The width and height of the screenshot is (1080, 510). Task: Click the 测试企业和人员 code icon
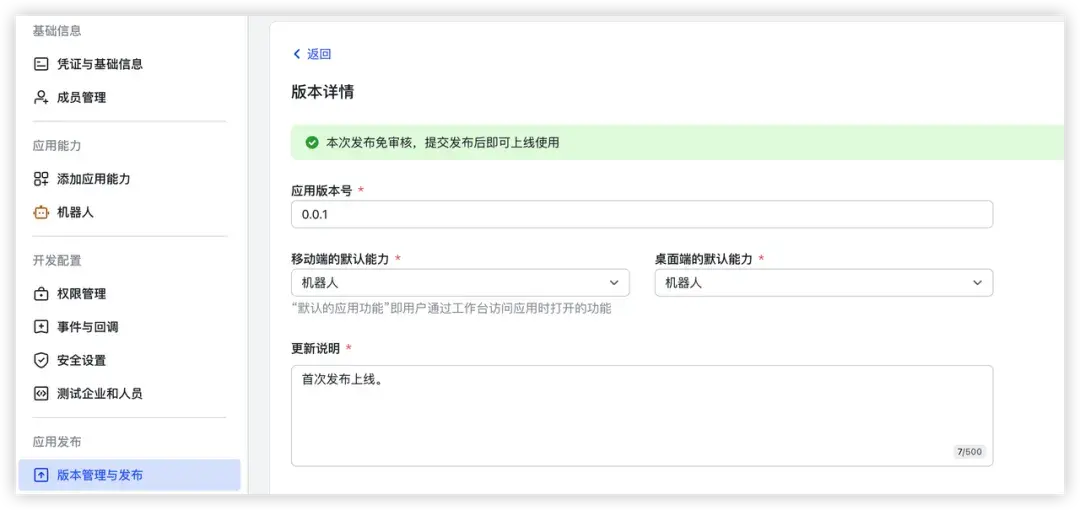coord(41,394)
